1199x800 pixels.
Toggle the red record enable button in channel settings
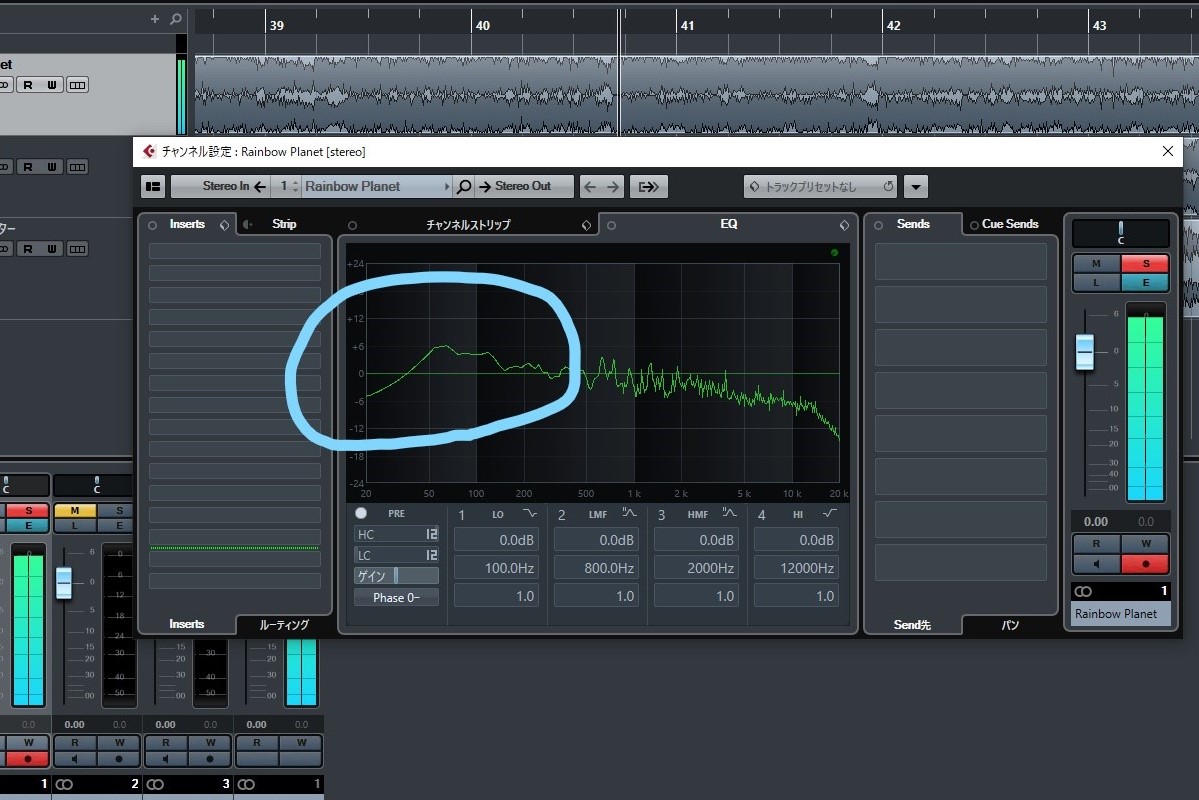point(1145,564)
